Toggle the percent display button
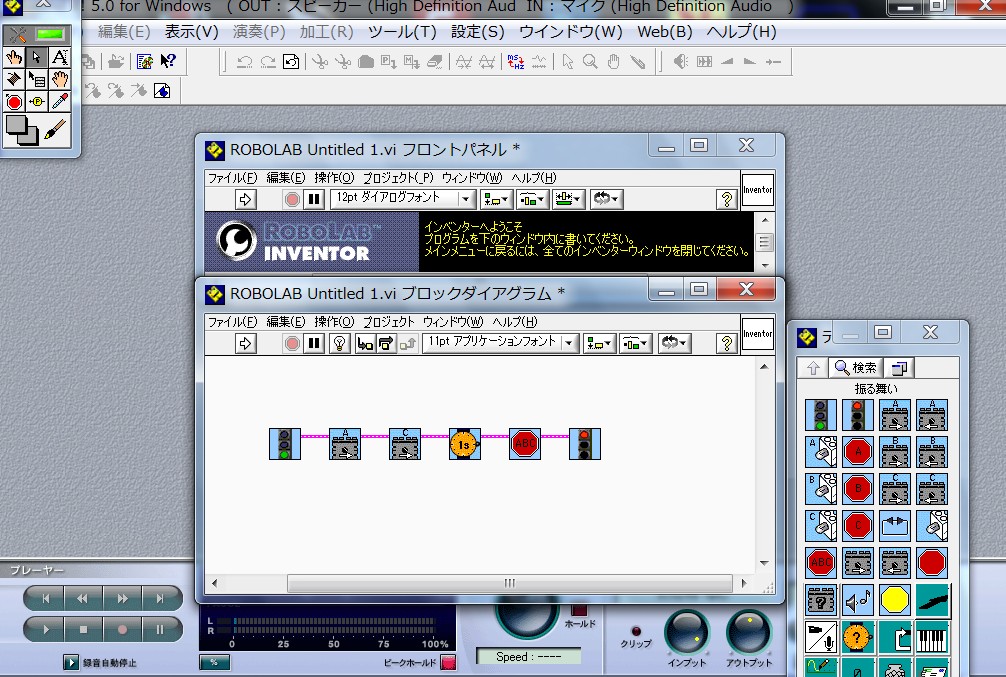This screenshot has height=677, width=1006. pos(214,662)
